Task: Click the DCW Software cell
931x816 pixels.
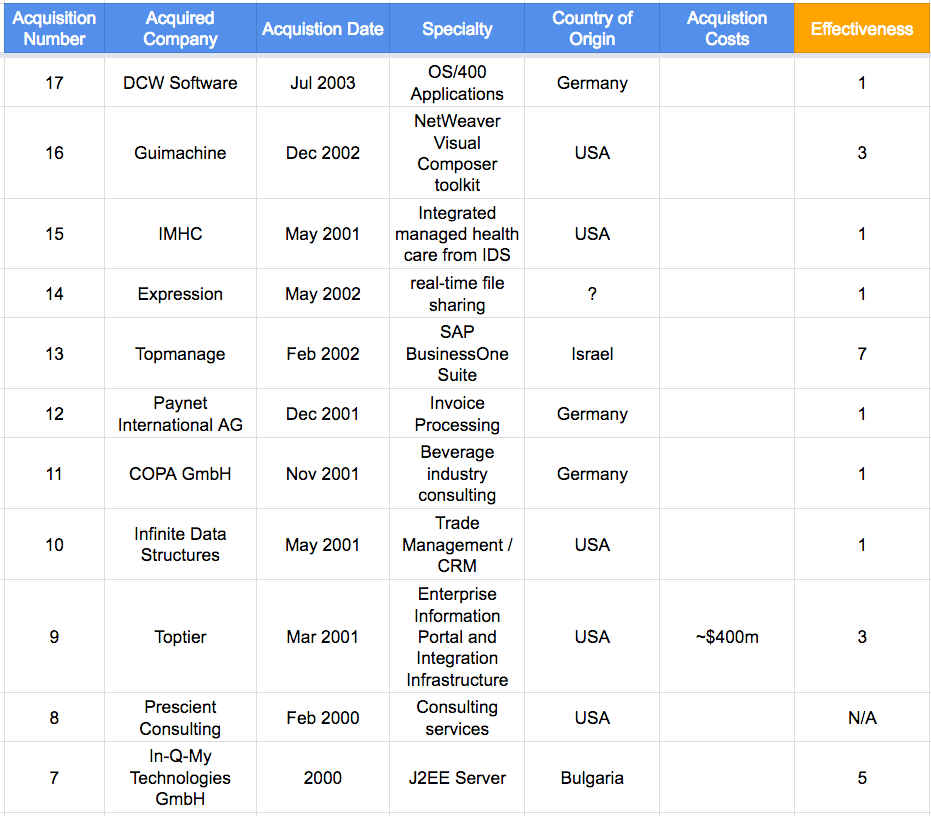Action: point(180,83)
